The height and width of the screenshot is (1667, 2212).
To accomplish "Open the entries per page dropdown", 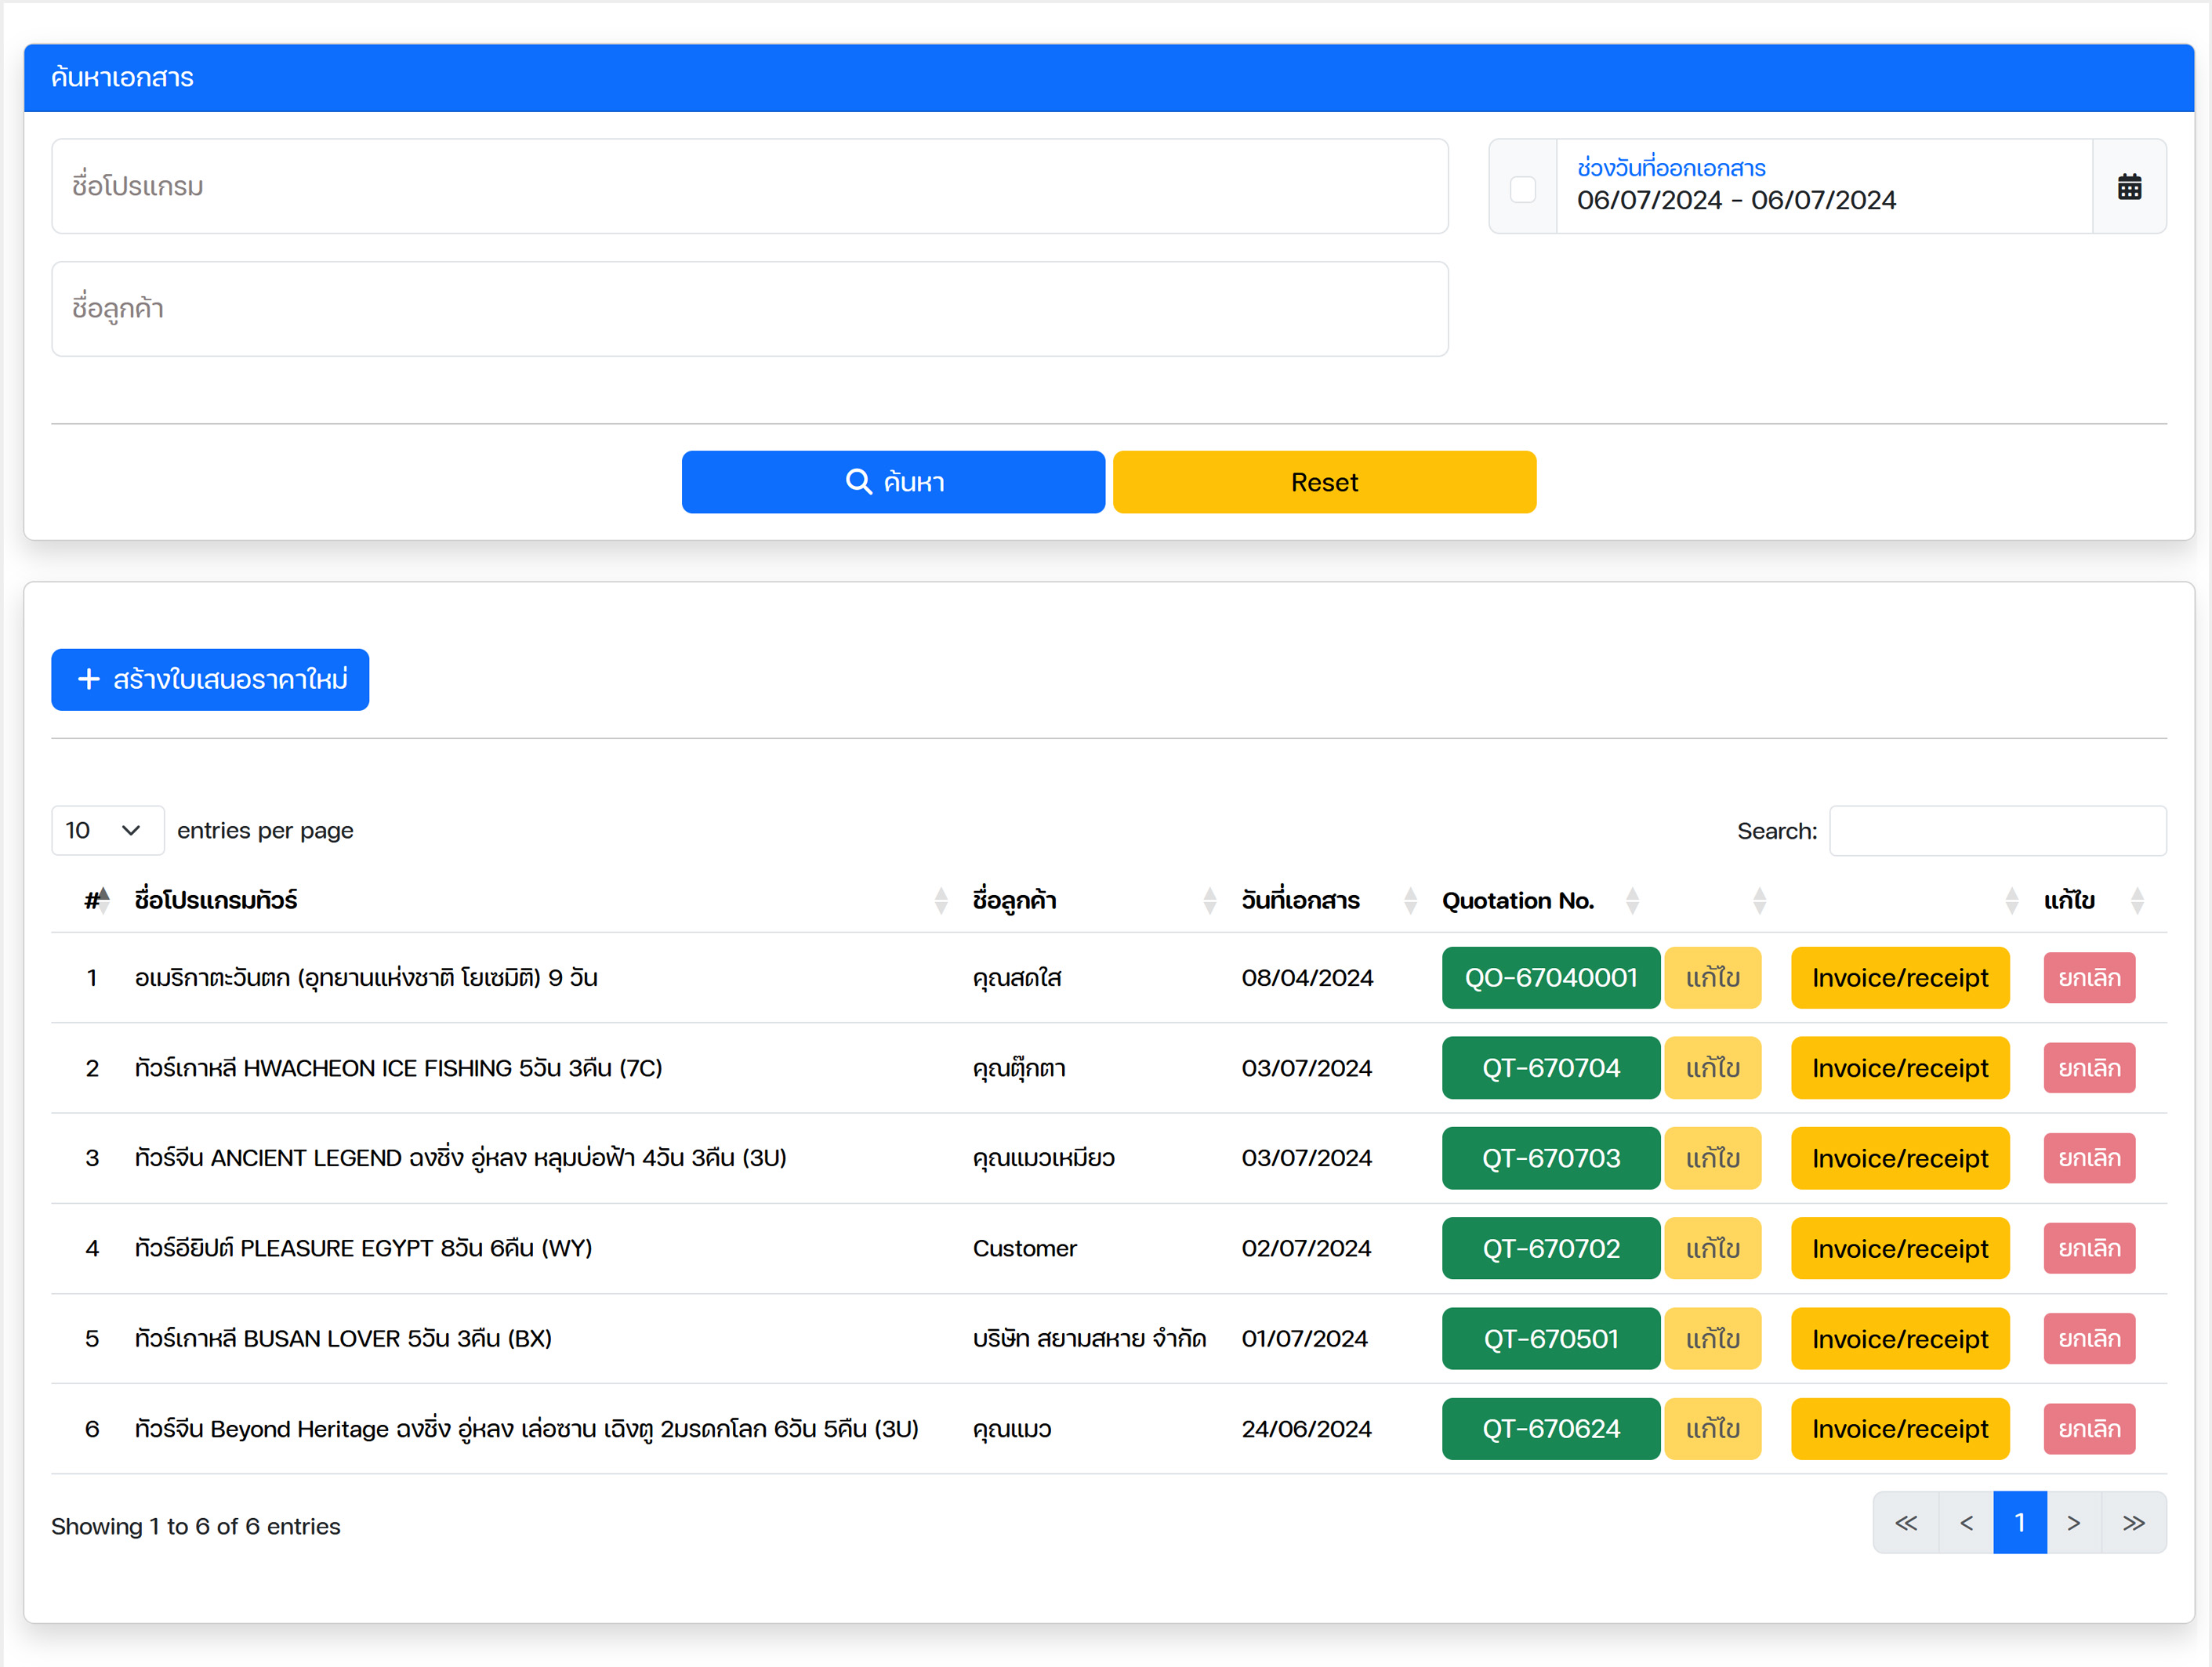I will (107, 831).
